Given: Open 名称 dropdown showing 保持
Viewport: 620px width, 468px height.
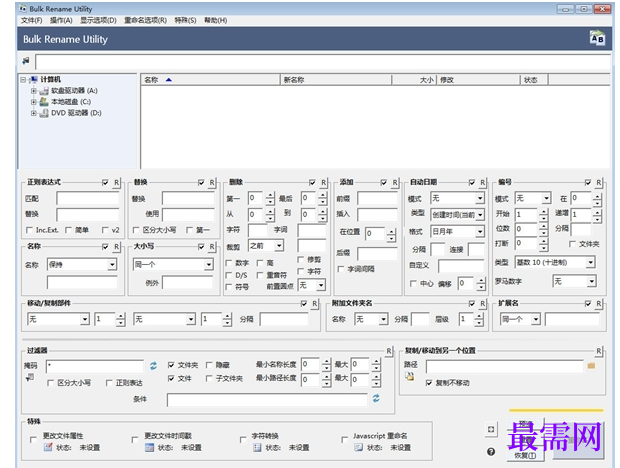Looking at the screenshot, I should (113, 264).
